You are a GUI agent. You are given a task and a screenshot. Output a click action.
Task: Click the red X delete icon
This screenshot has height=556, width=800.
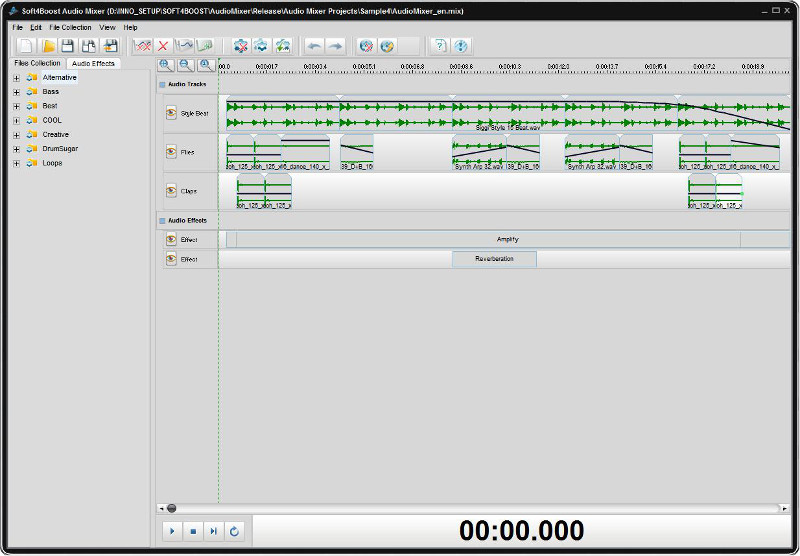click(163, 46)
